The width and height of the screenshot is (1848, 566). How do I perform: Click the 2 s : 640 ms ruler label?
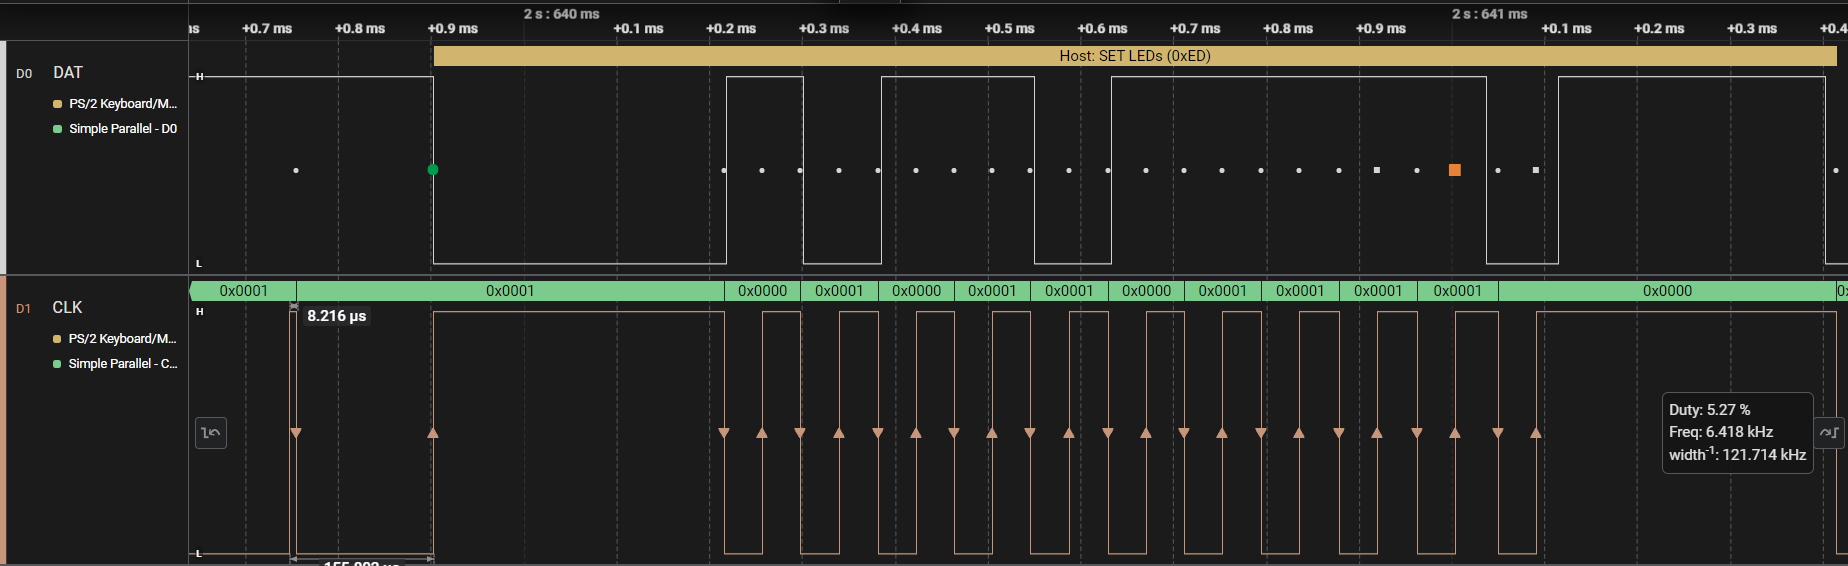click(562, 14)
